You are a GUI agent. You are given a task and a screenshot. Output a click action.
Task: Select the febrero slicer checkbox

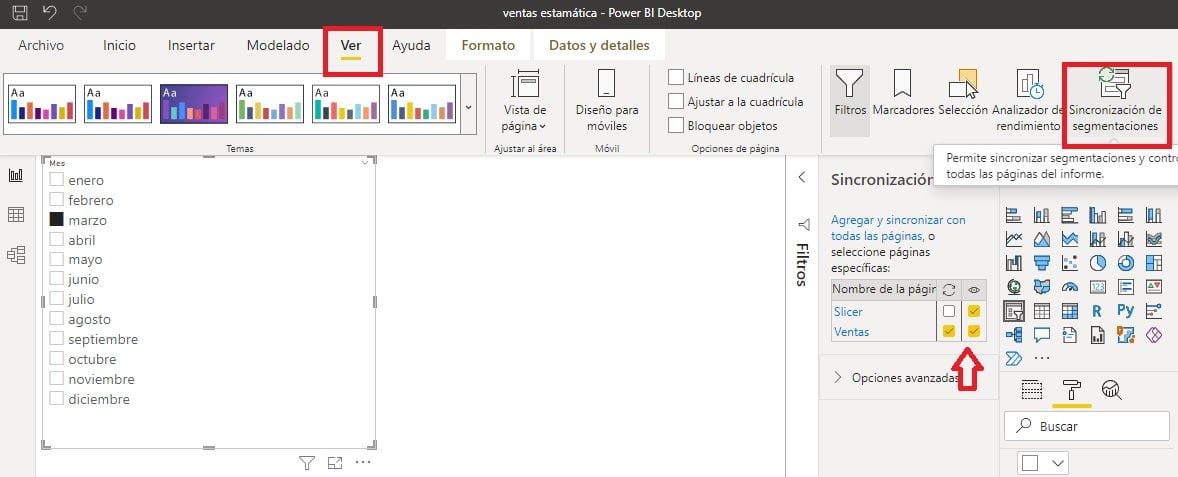[x=57, y=200]
